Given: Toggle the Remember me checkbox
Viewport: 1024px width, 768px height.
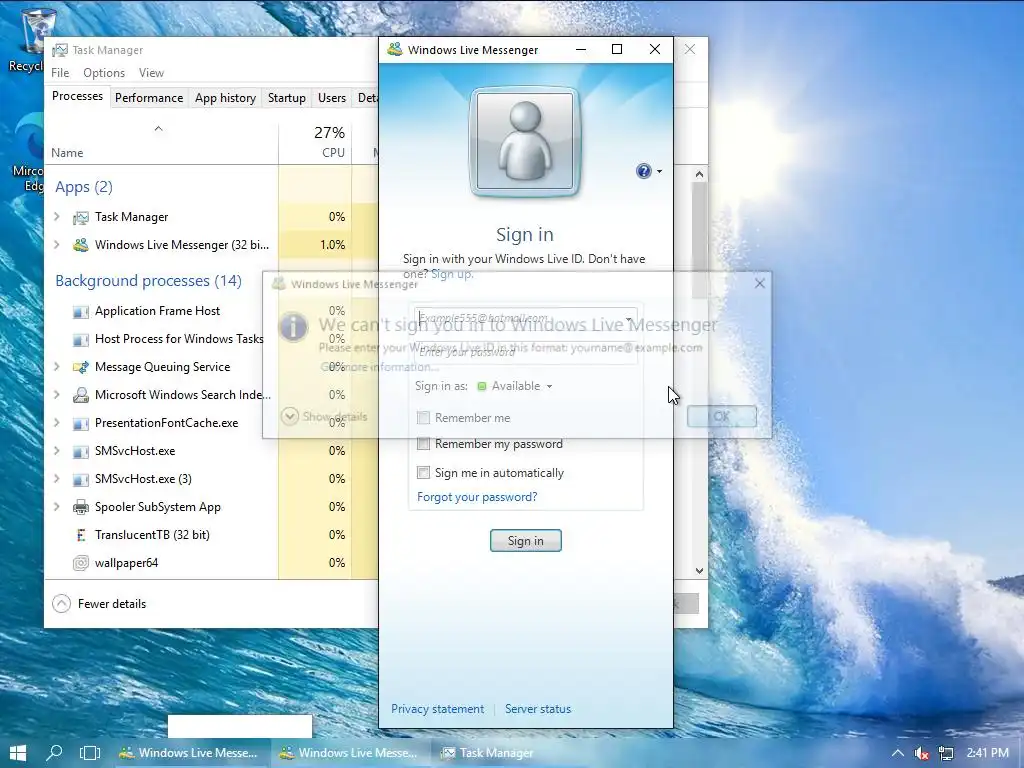Looking at the screenshot, I should [423, 417].
